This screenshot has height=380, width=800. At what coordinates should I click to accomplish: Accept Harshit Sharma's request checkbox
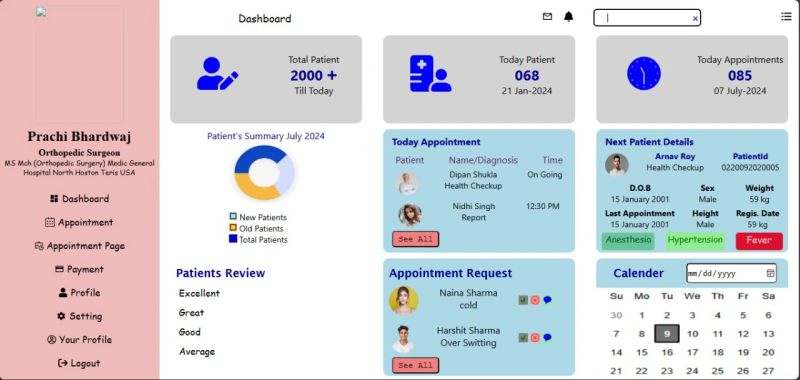pos(523,337)
